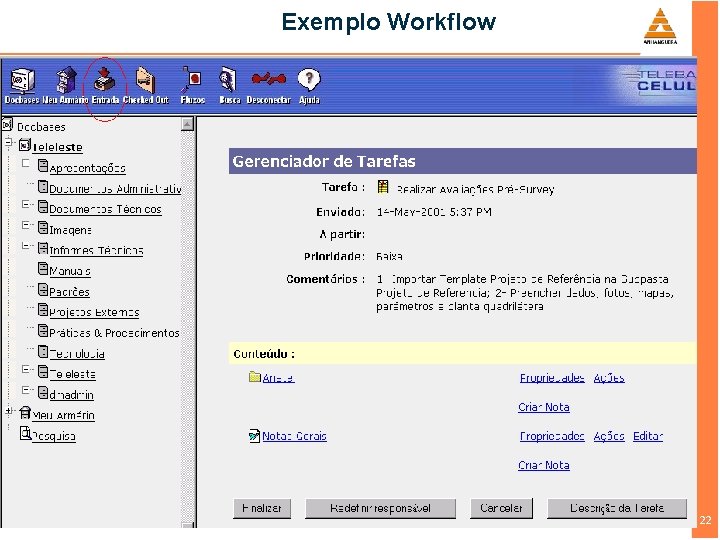The image size is (720, 540).
Task: Collapse the Teleleste docbase node
Action: pyautogui.click(x=8, y=142)
